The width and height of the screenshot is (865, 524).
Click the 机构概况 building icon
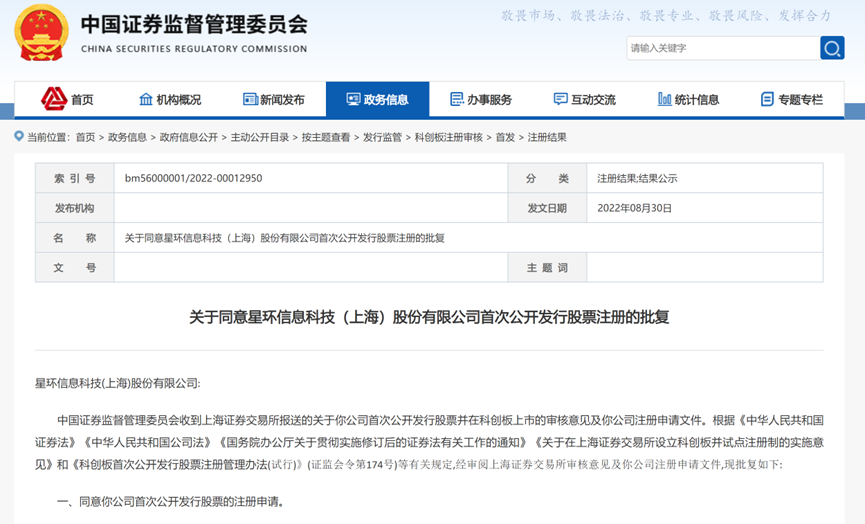pyautogui.click(x=146, y=99)
